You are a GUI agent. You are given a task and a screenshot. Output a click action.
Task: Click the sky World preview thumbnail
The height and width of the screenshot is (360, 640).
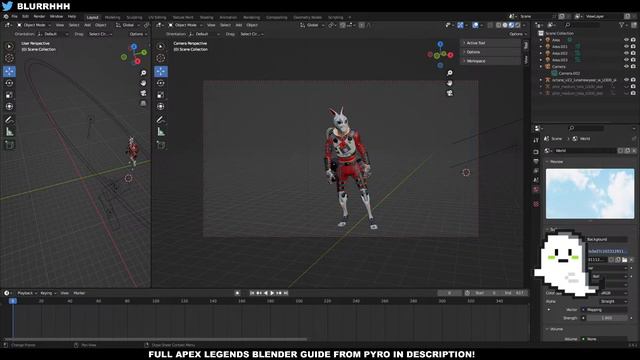590,193
